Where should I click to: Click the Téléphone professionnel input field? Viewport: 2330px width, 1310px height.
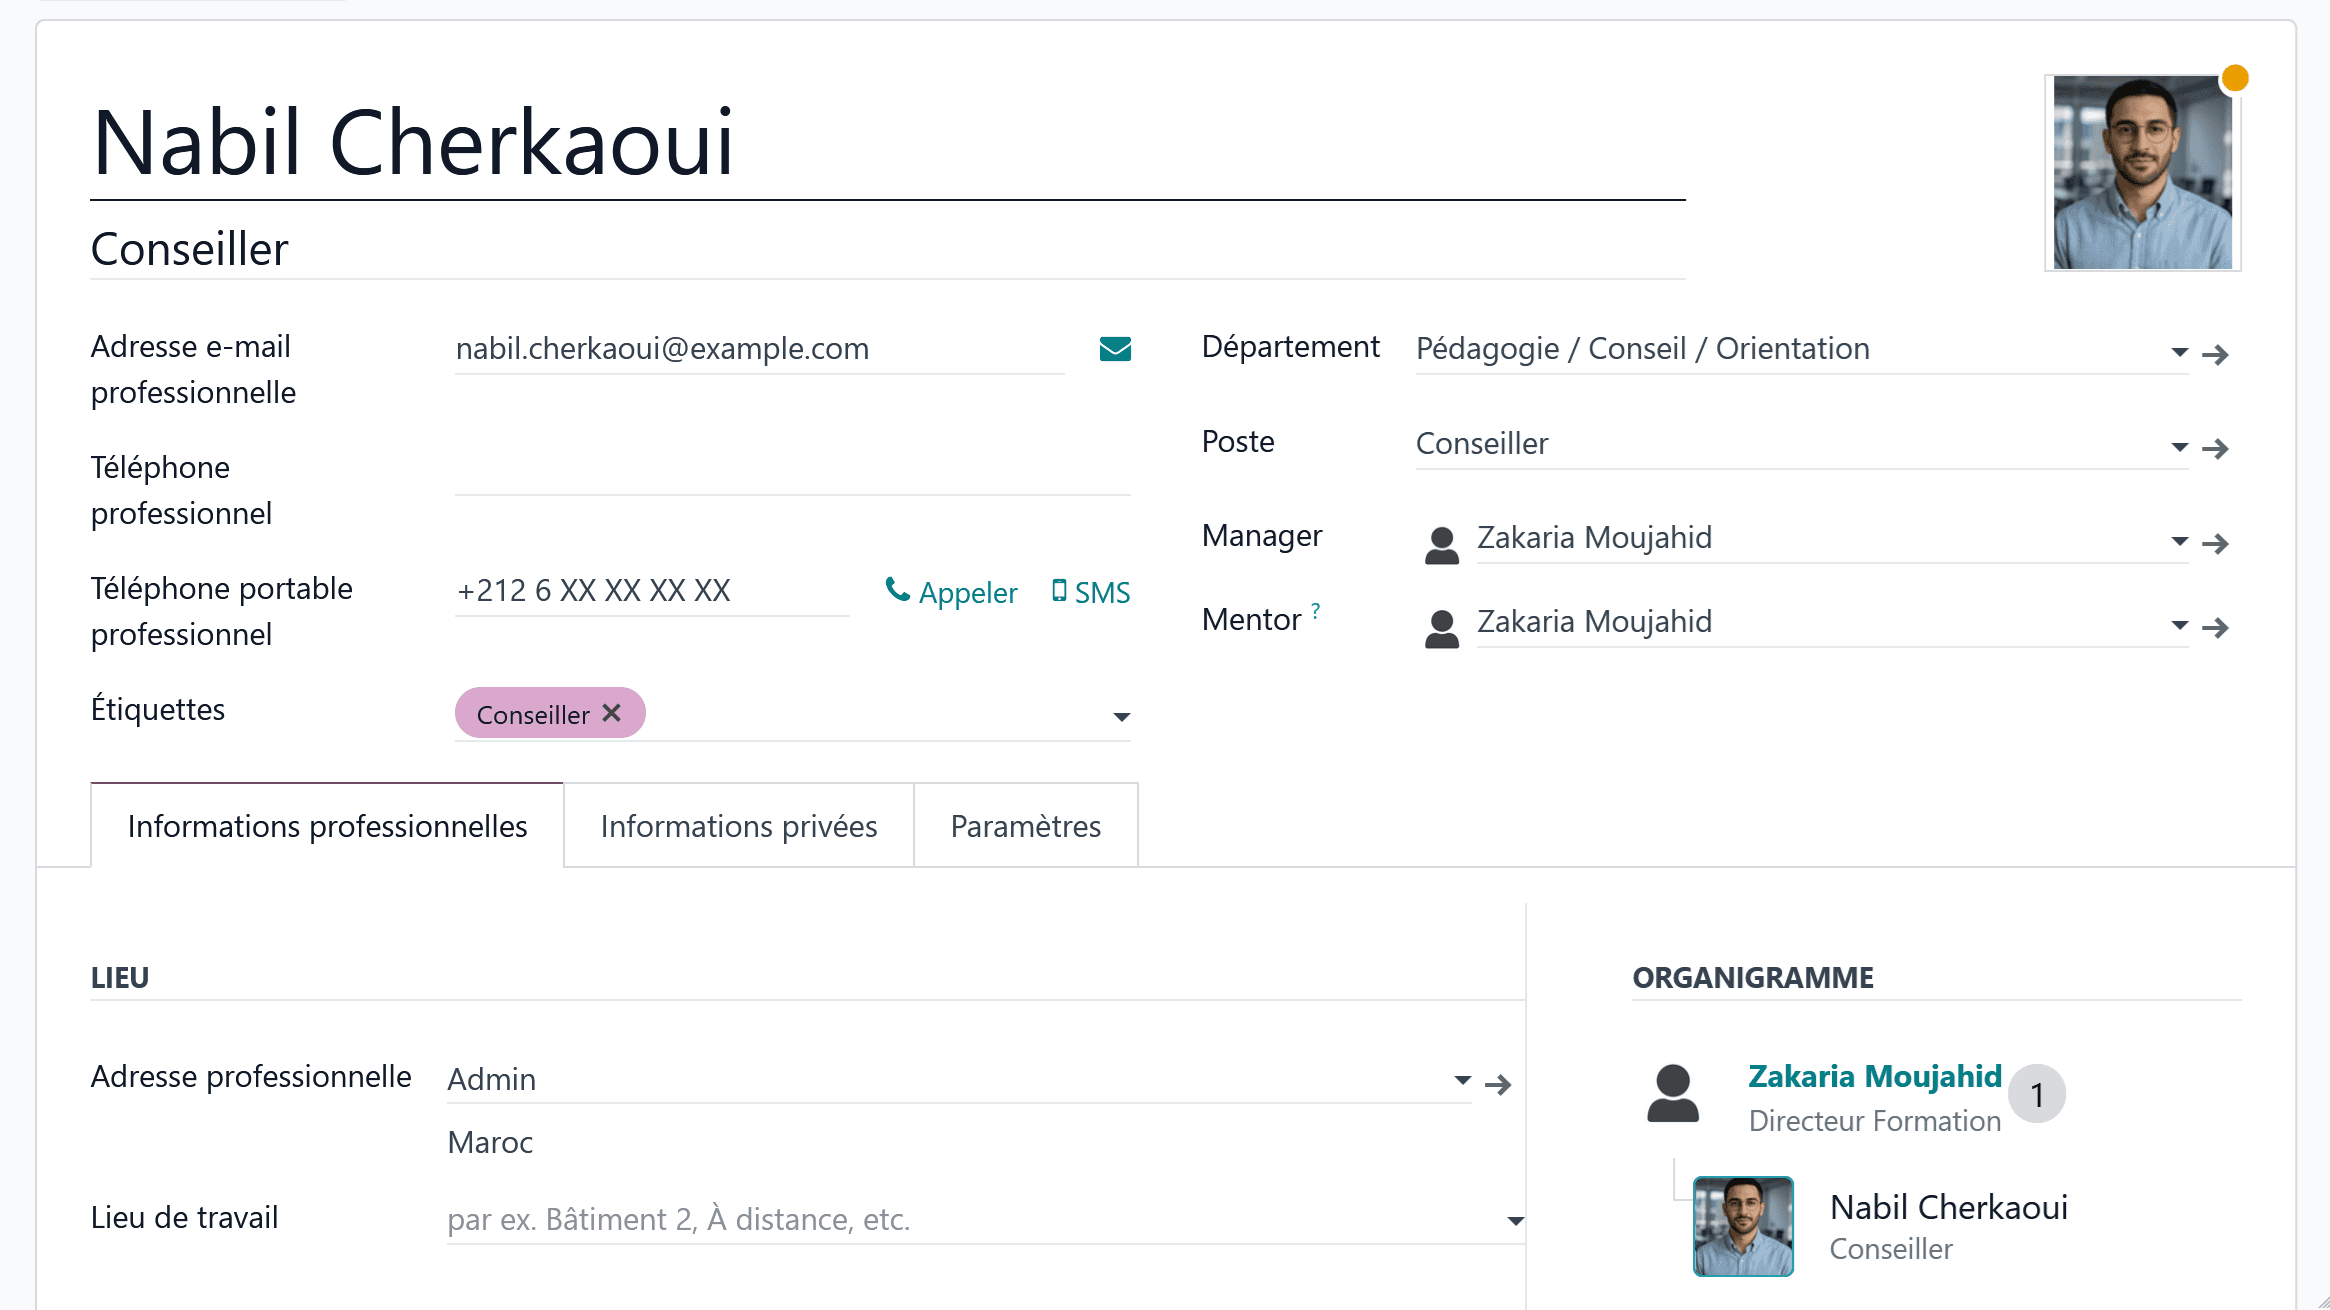792,472
